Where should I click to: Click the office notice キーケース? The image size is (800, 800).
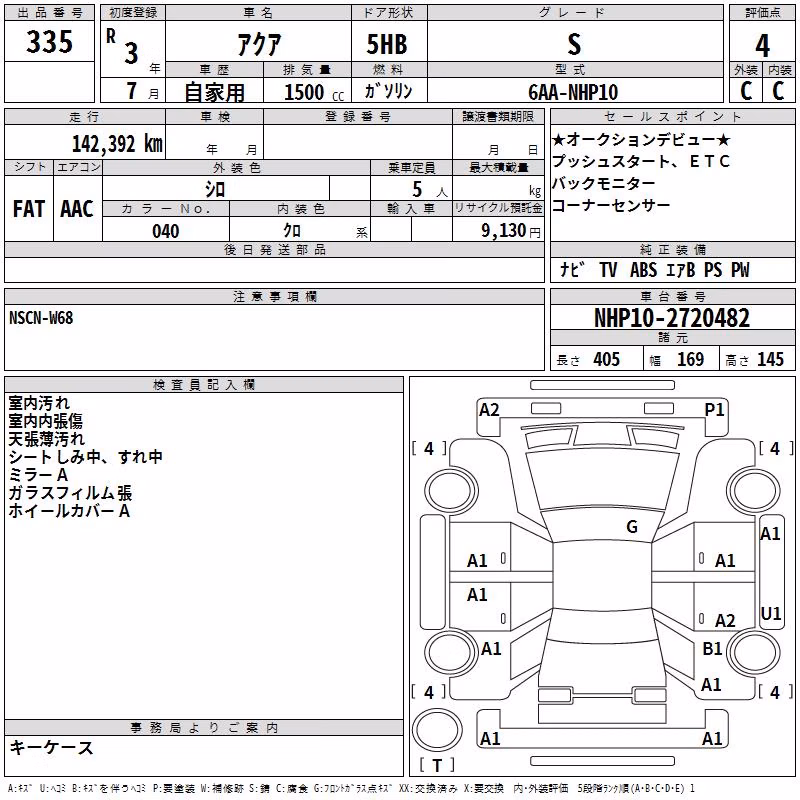pyautogui.click(x=52, y=747)
